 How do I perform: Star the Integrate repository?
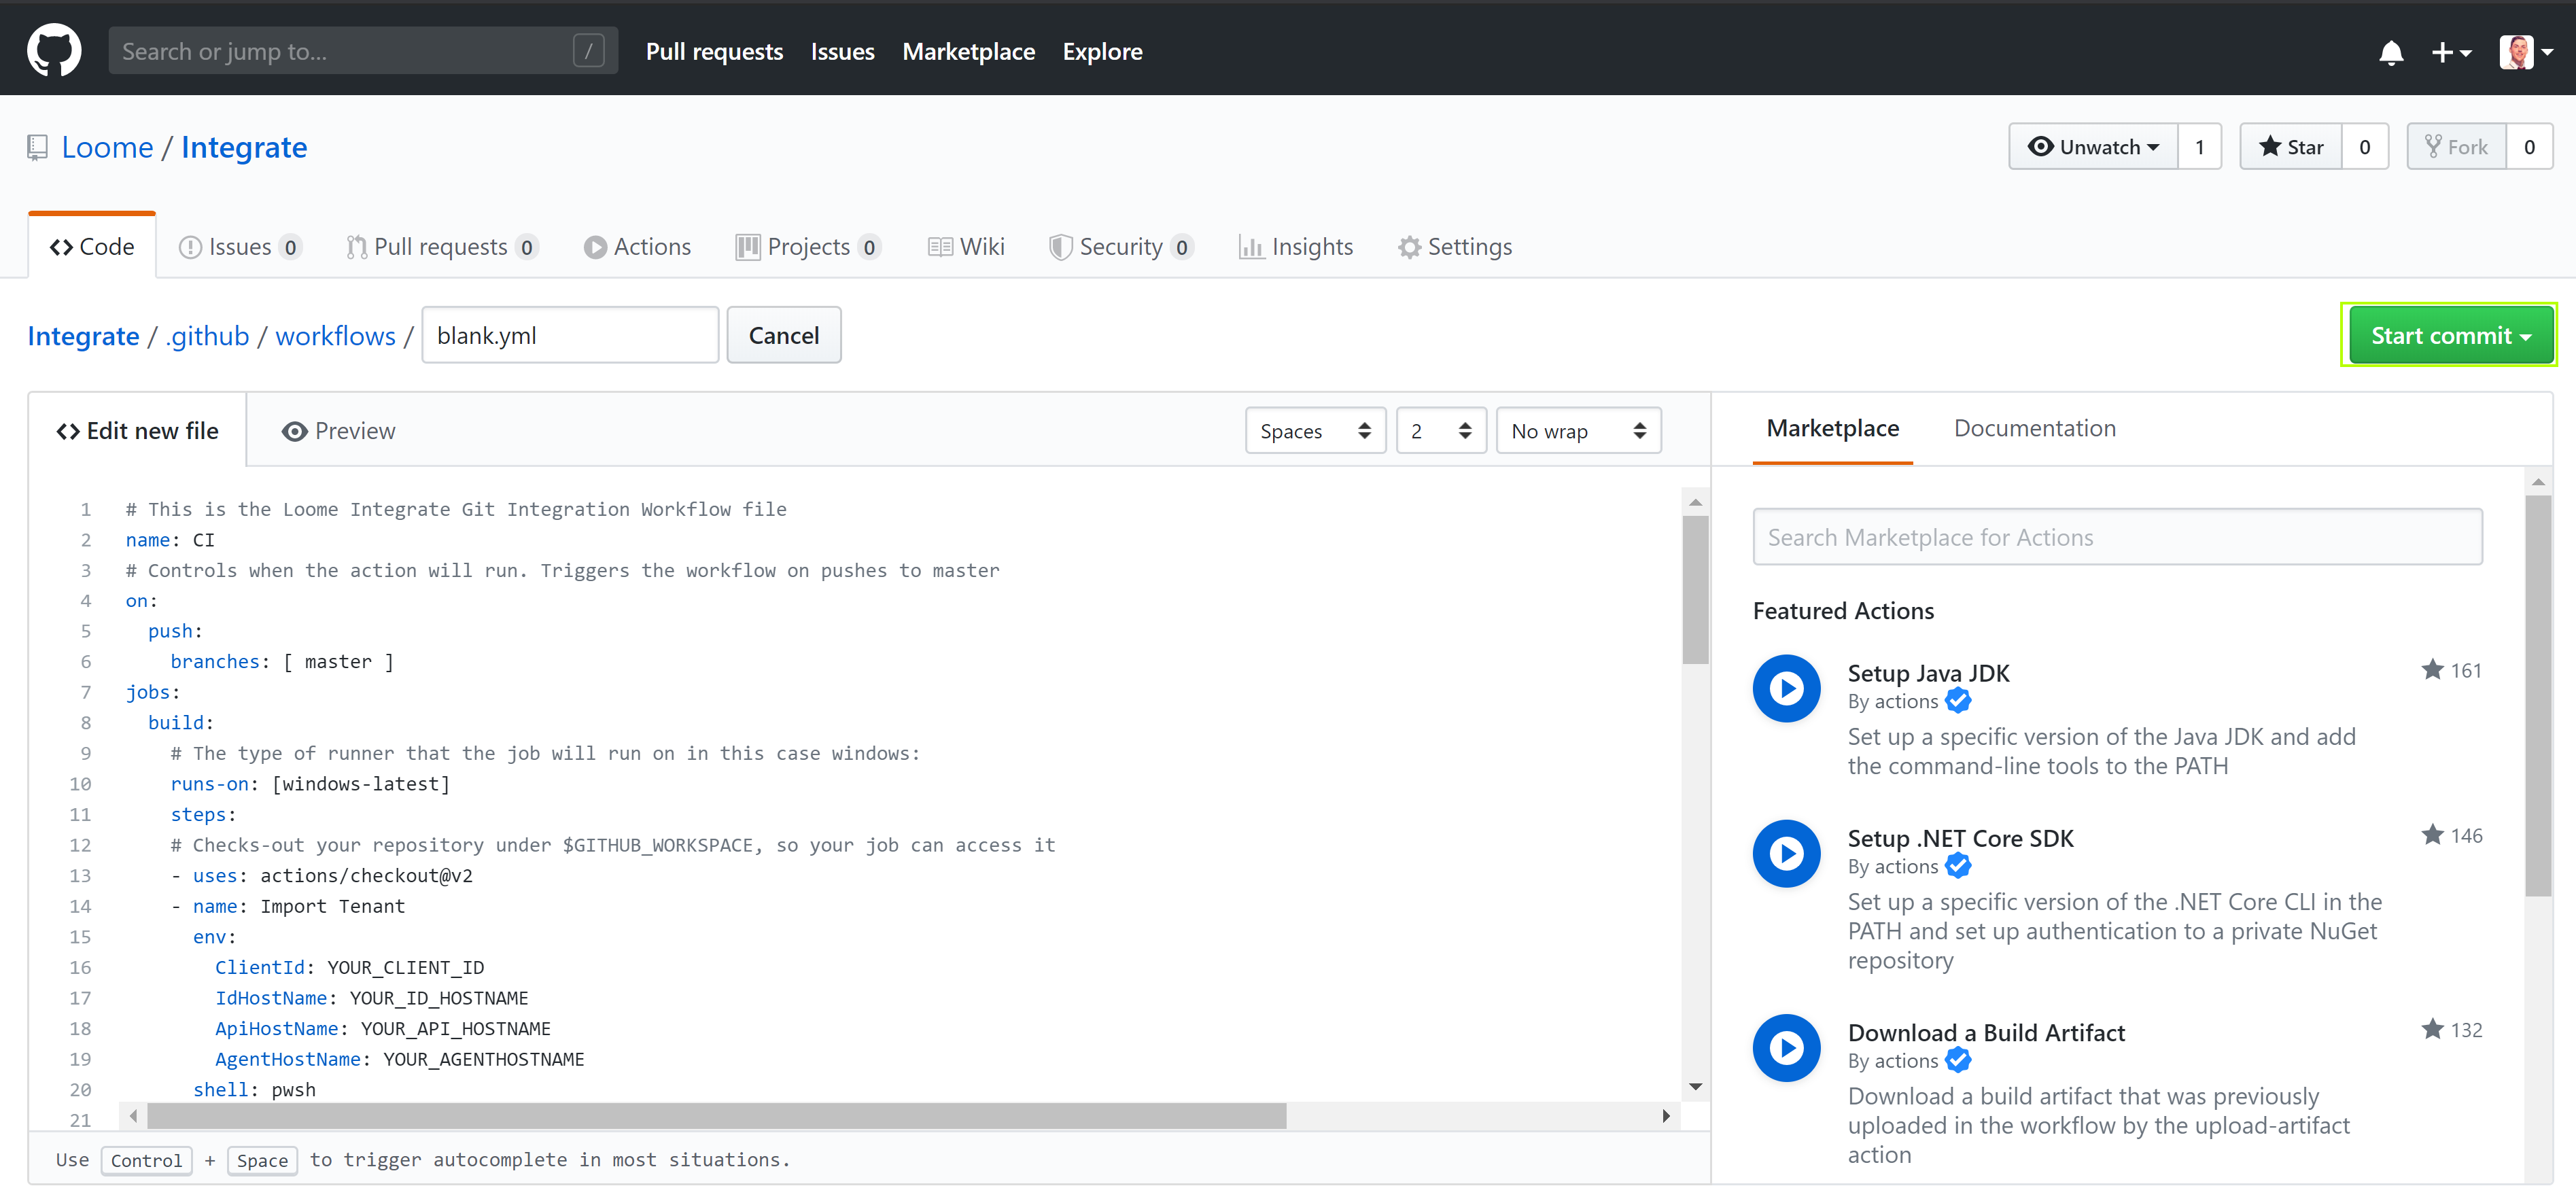(2290, 147)
